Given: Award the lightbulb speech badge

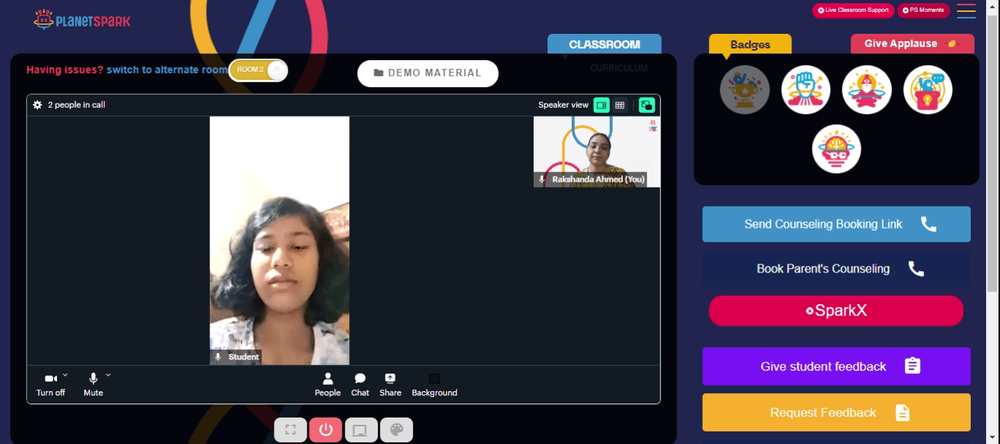Looking at the screenshot, I should (928, 90).
